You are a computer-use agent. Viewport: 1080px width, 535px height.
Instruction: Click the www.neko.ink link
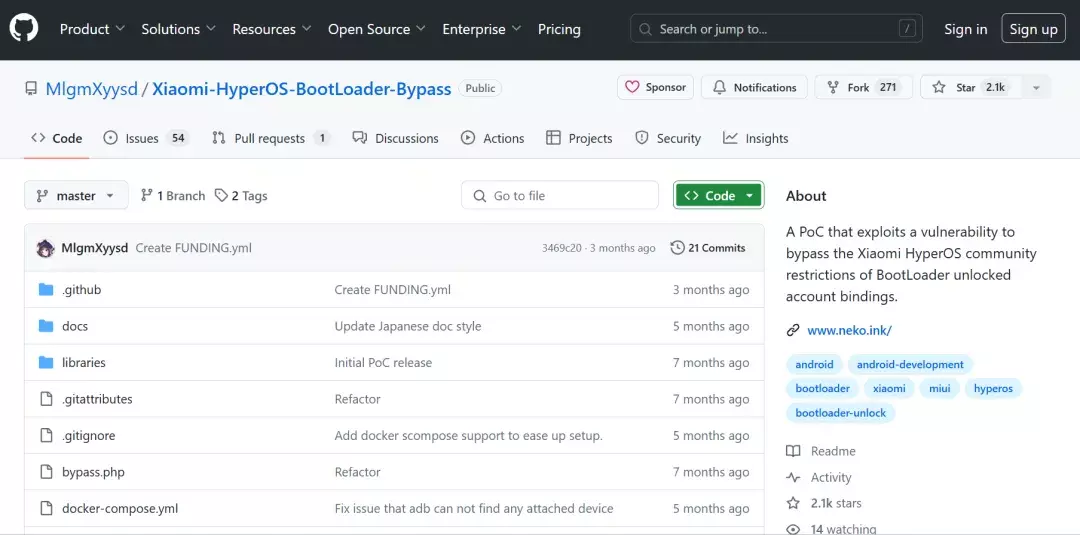pyautogui.click(x=849, y=330)
